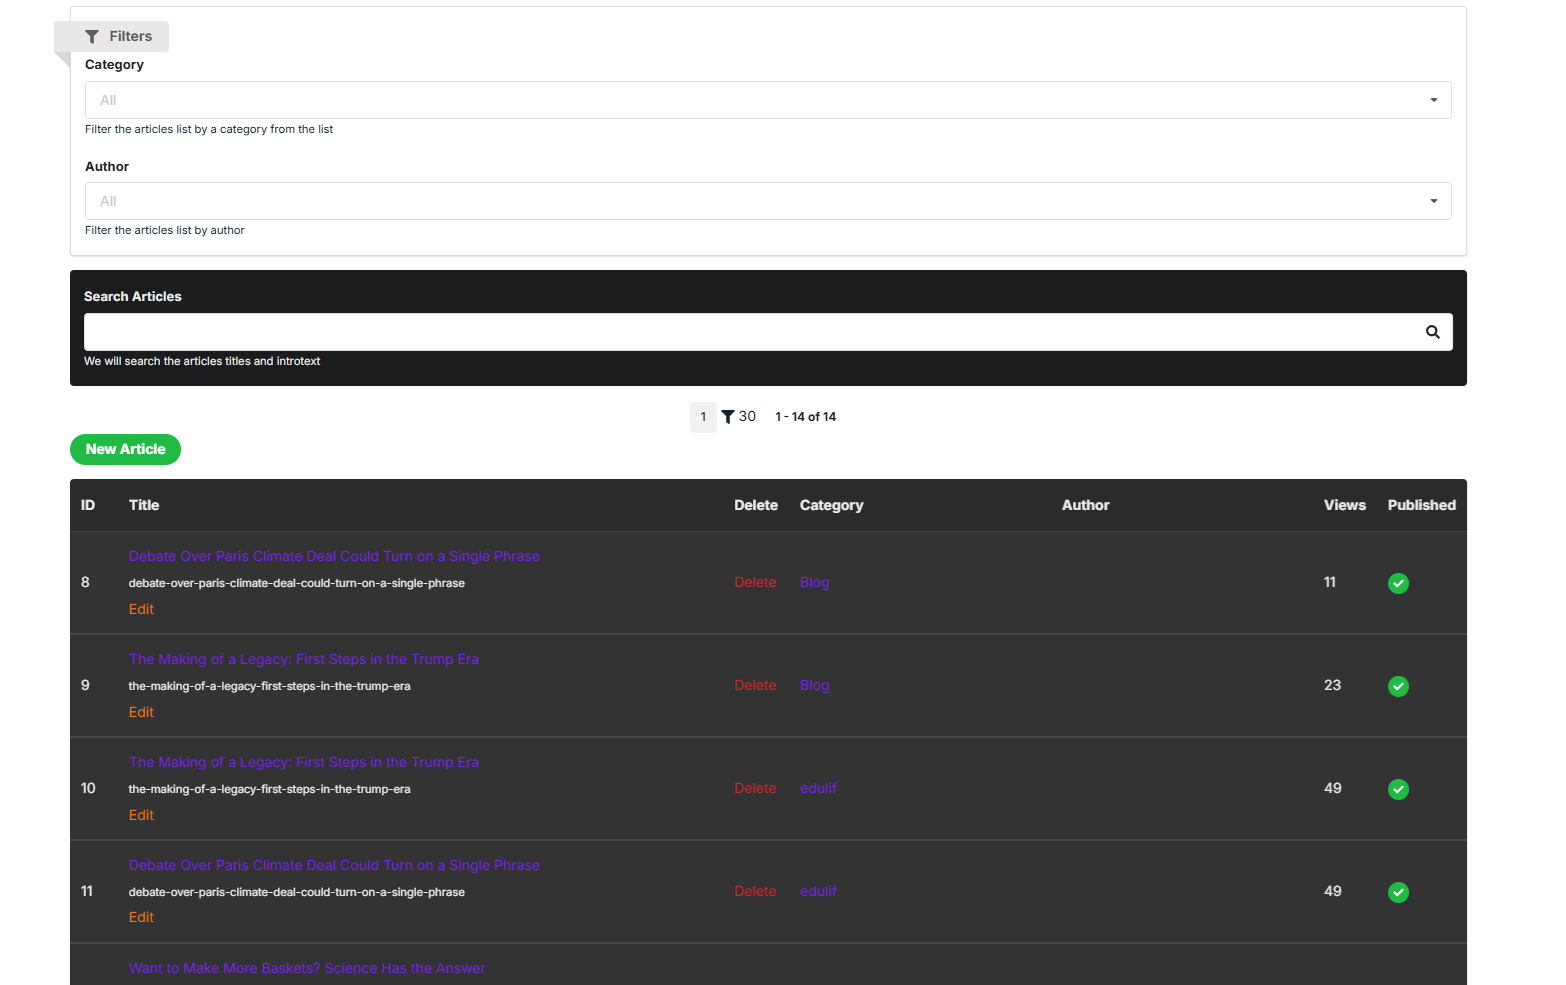Image resolution: width=1566 pixels, height=985 pixels.
Task: Open Blog category of article 8
Action: coord(814,582)
